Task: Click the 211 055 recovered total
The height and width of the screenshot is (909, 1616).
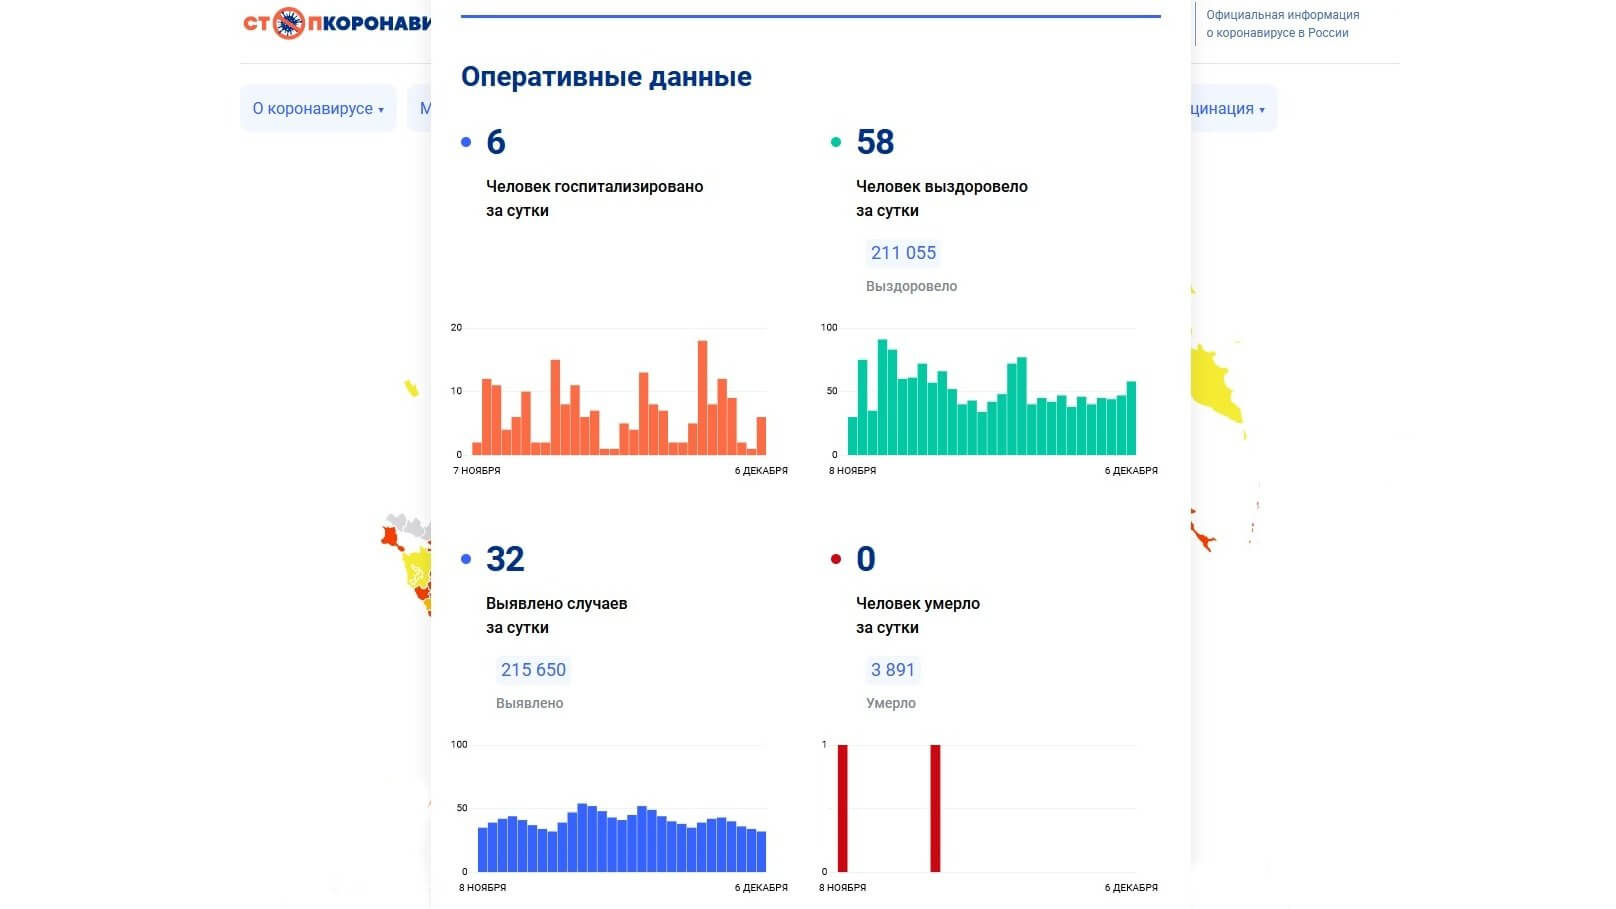Action: pos(903,253)
